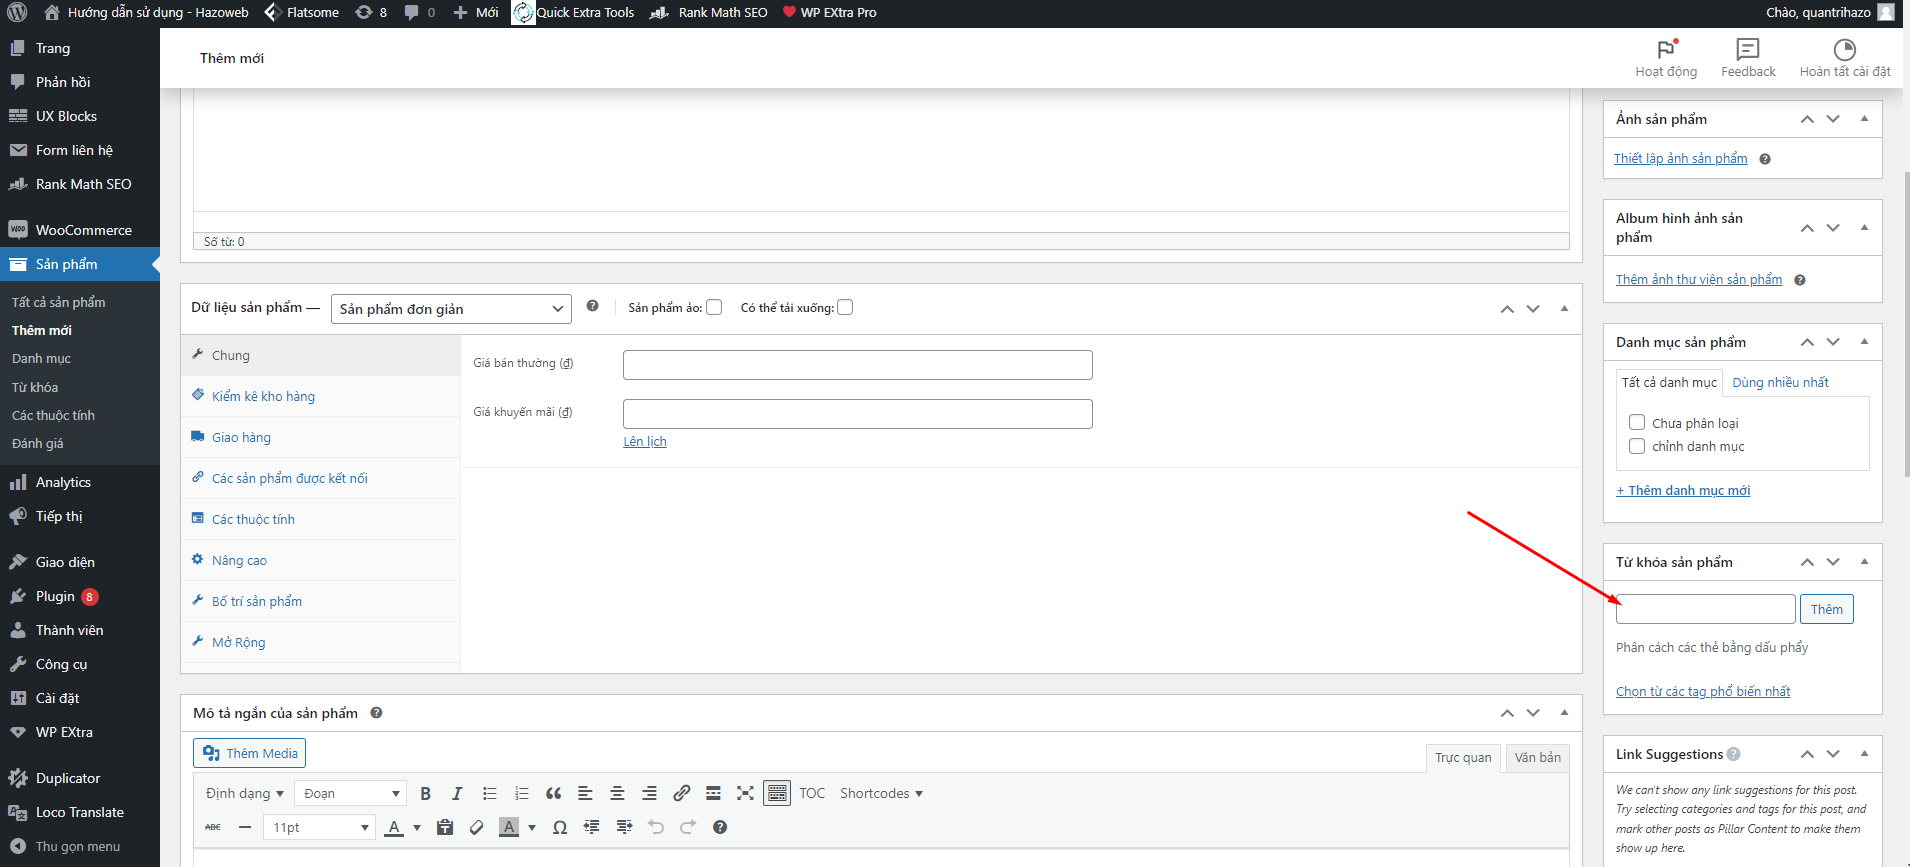Viewport: 1910px width, 867px height.
Task: Click the Thêm Media button
Action: tap(249, 753)
